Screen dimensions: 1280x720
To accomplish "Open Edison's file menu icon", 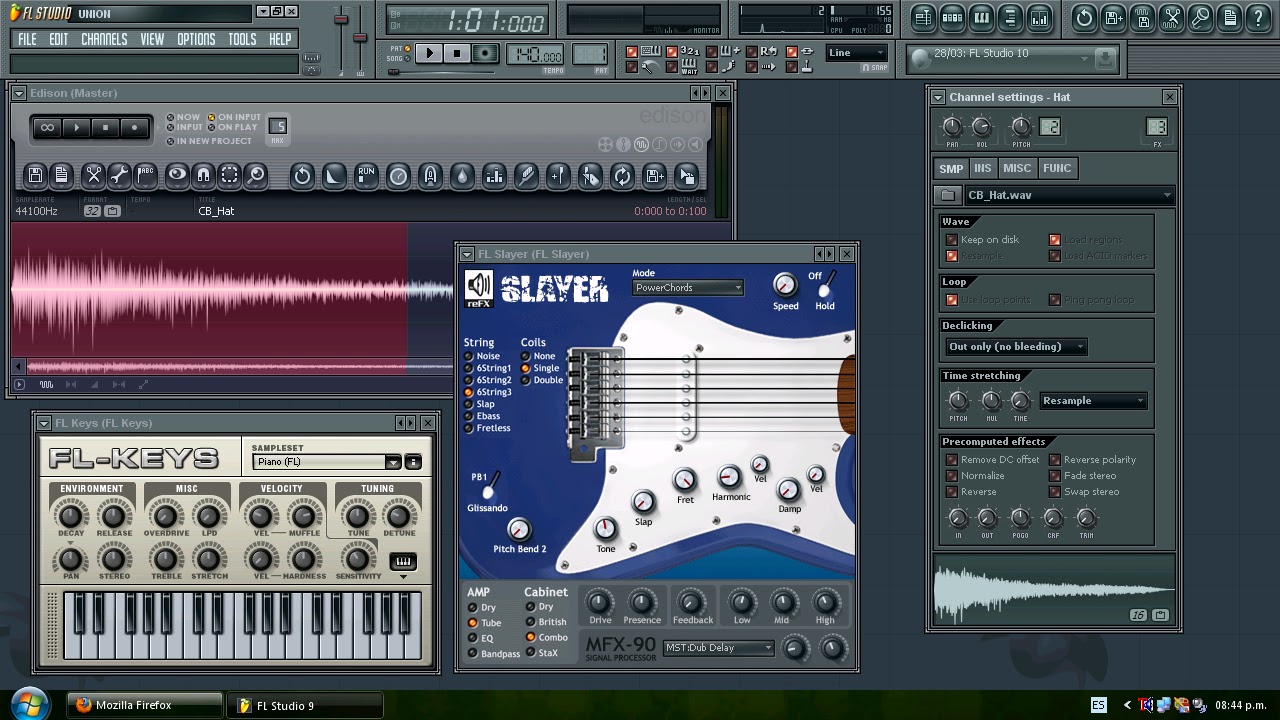I will click(35, 177).
